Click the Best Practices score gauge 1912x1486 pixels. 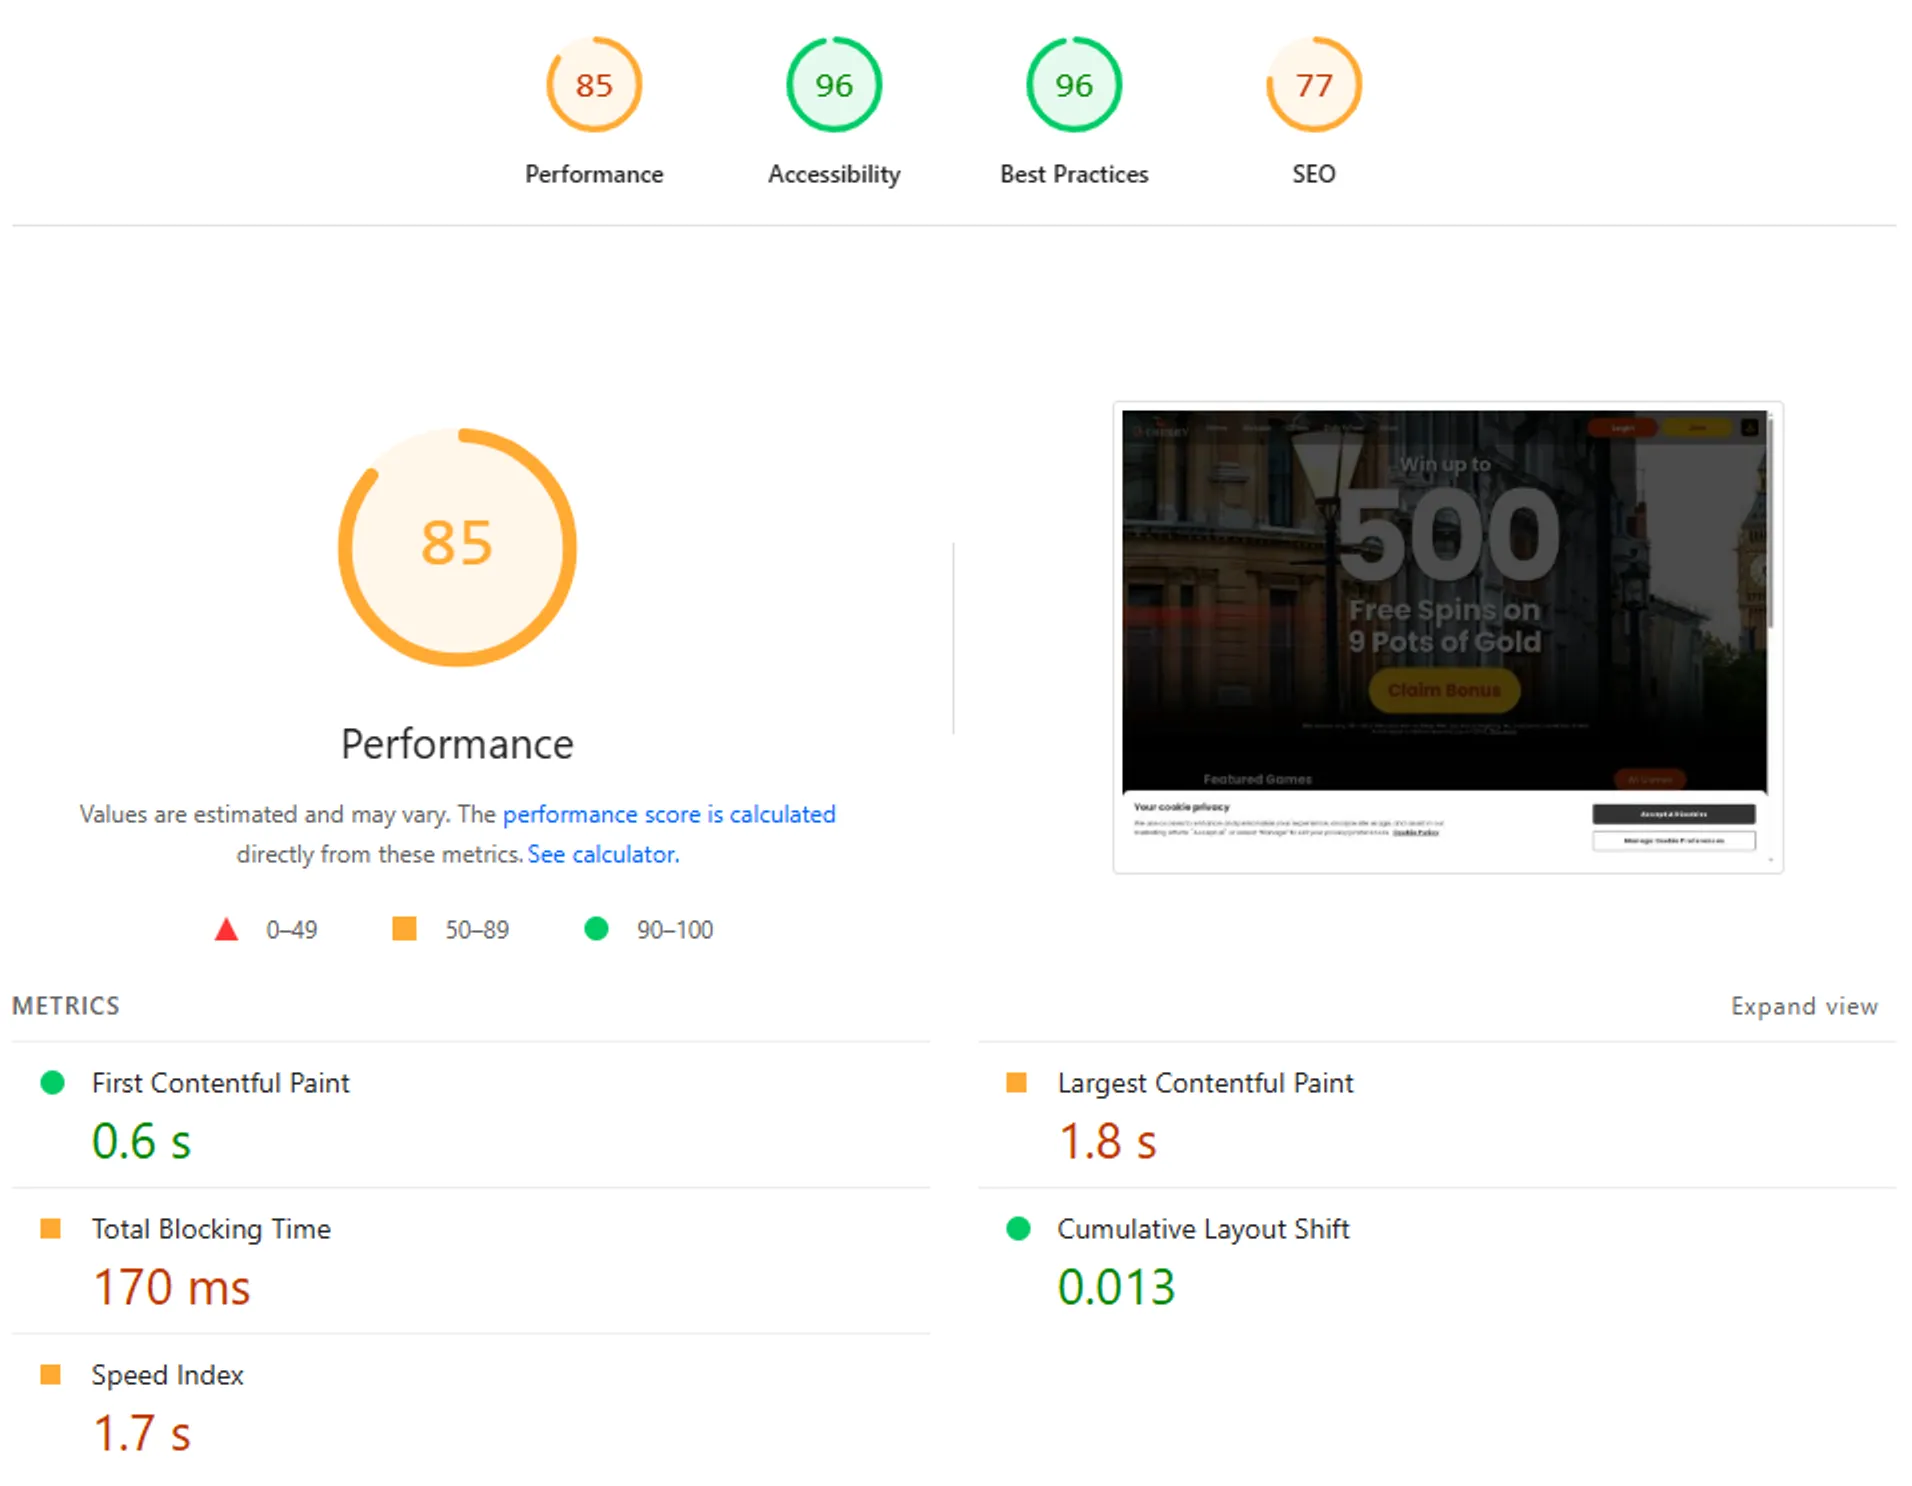[1073, 85]
